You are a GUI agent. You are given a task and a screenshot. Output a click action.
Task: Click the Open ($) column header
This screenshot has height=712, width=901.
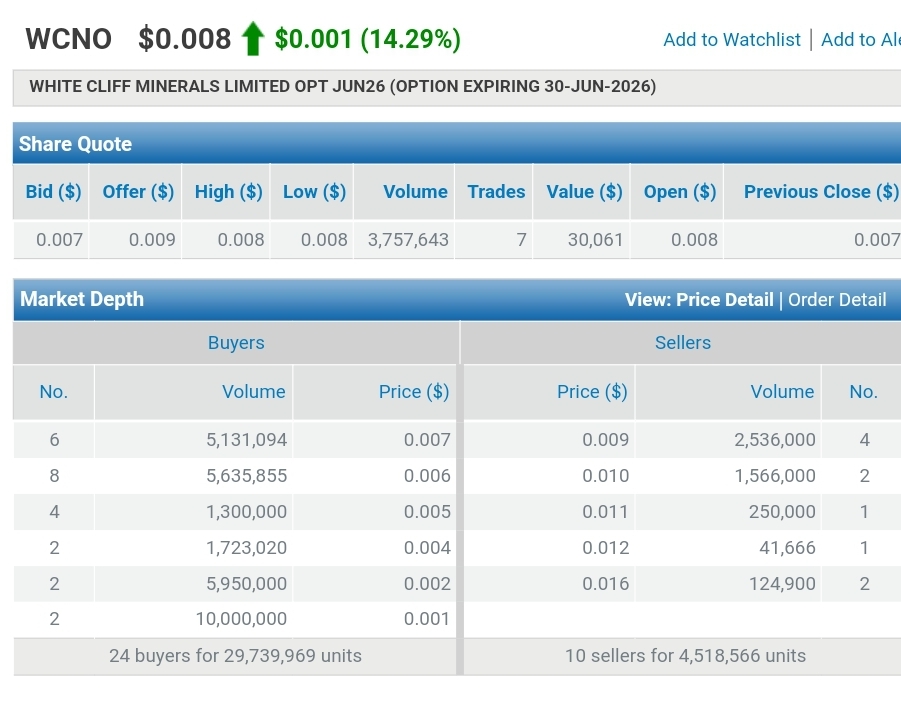pyautogui.click(x=680, y=191)
